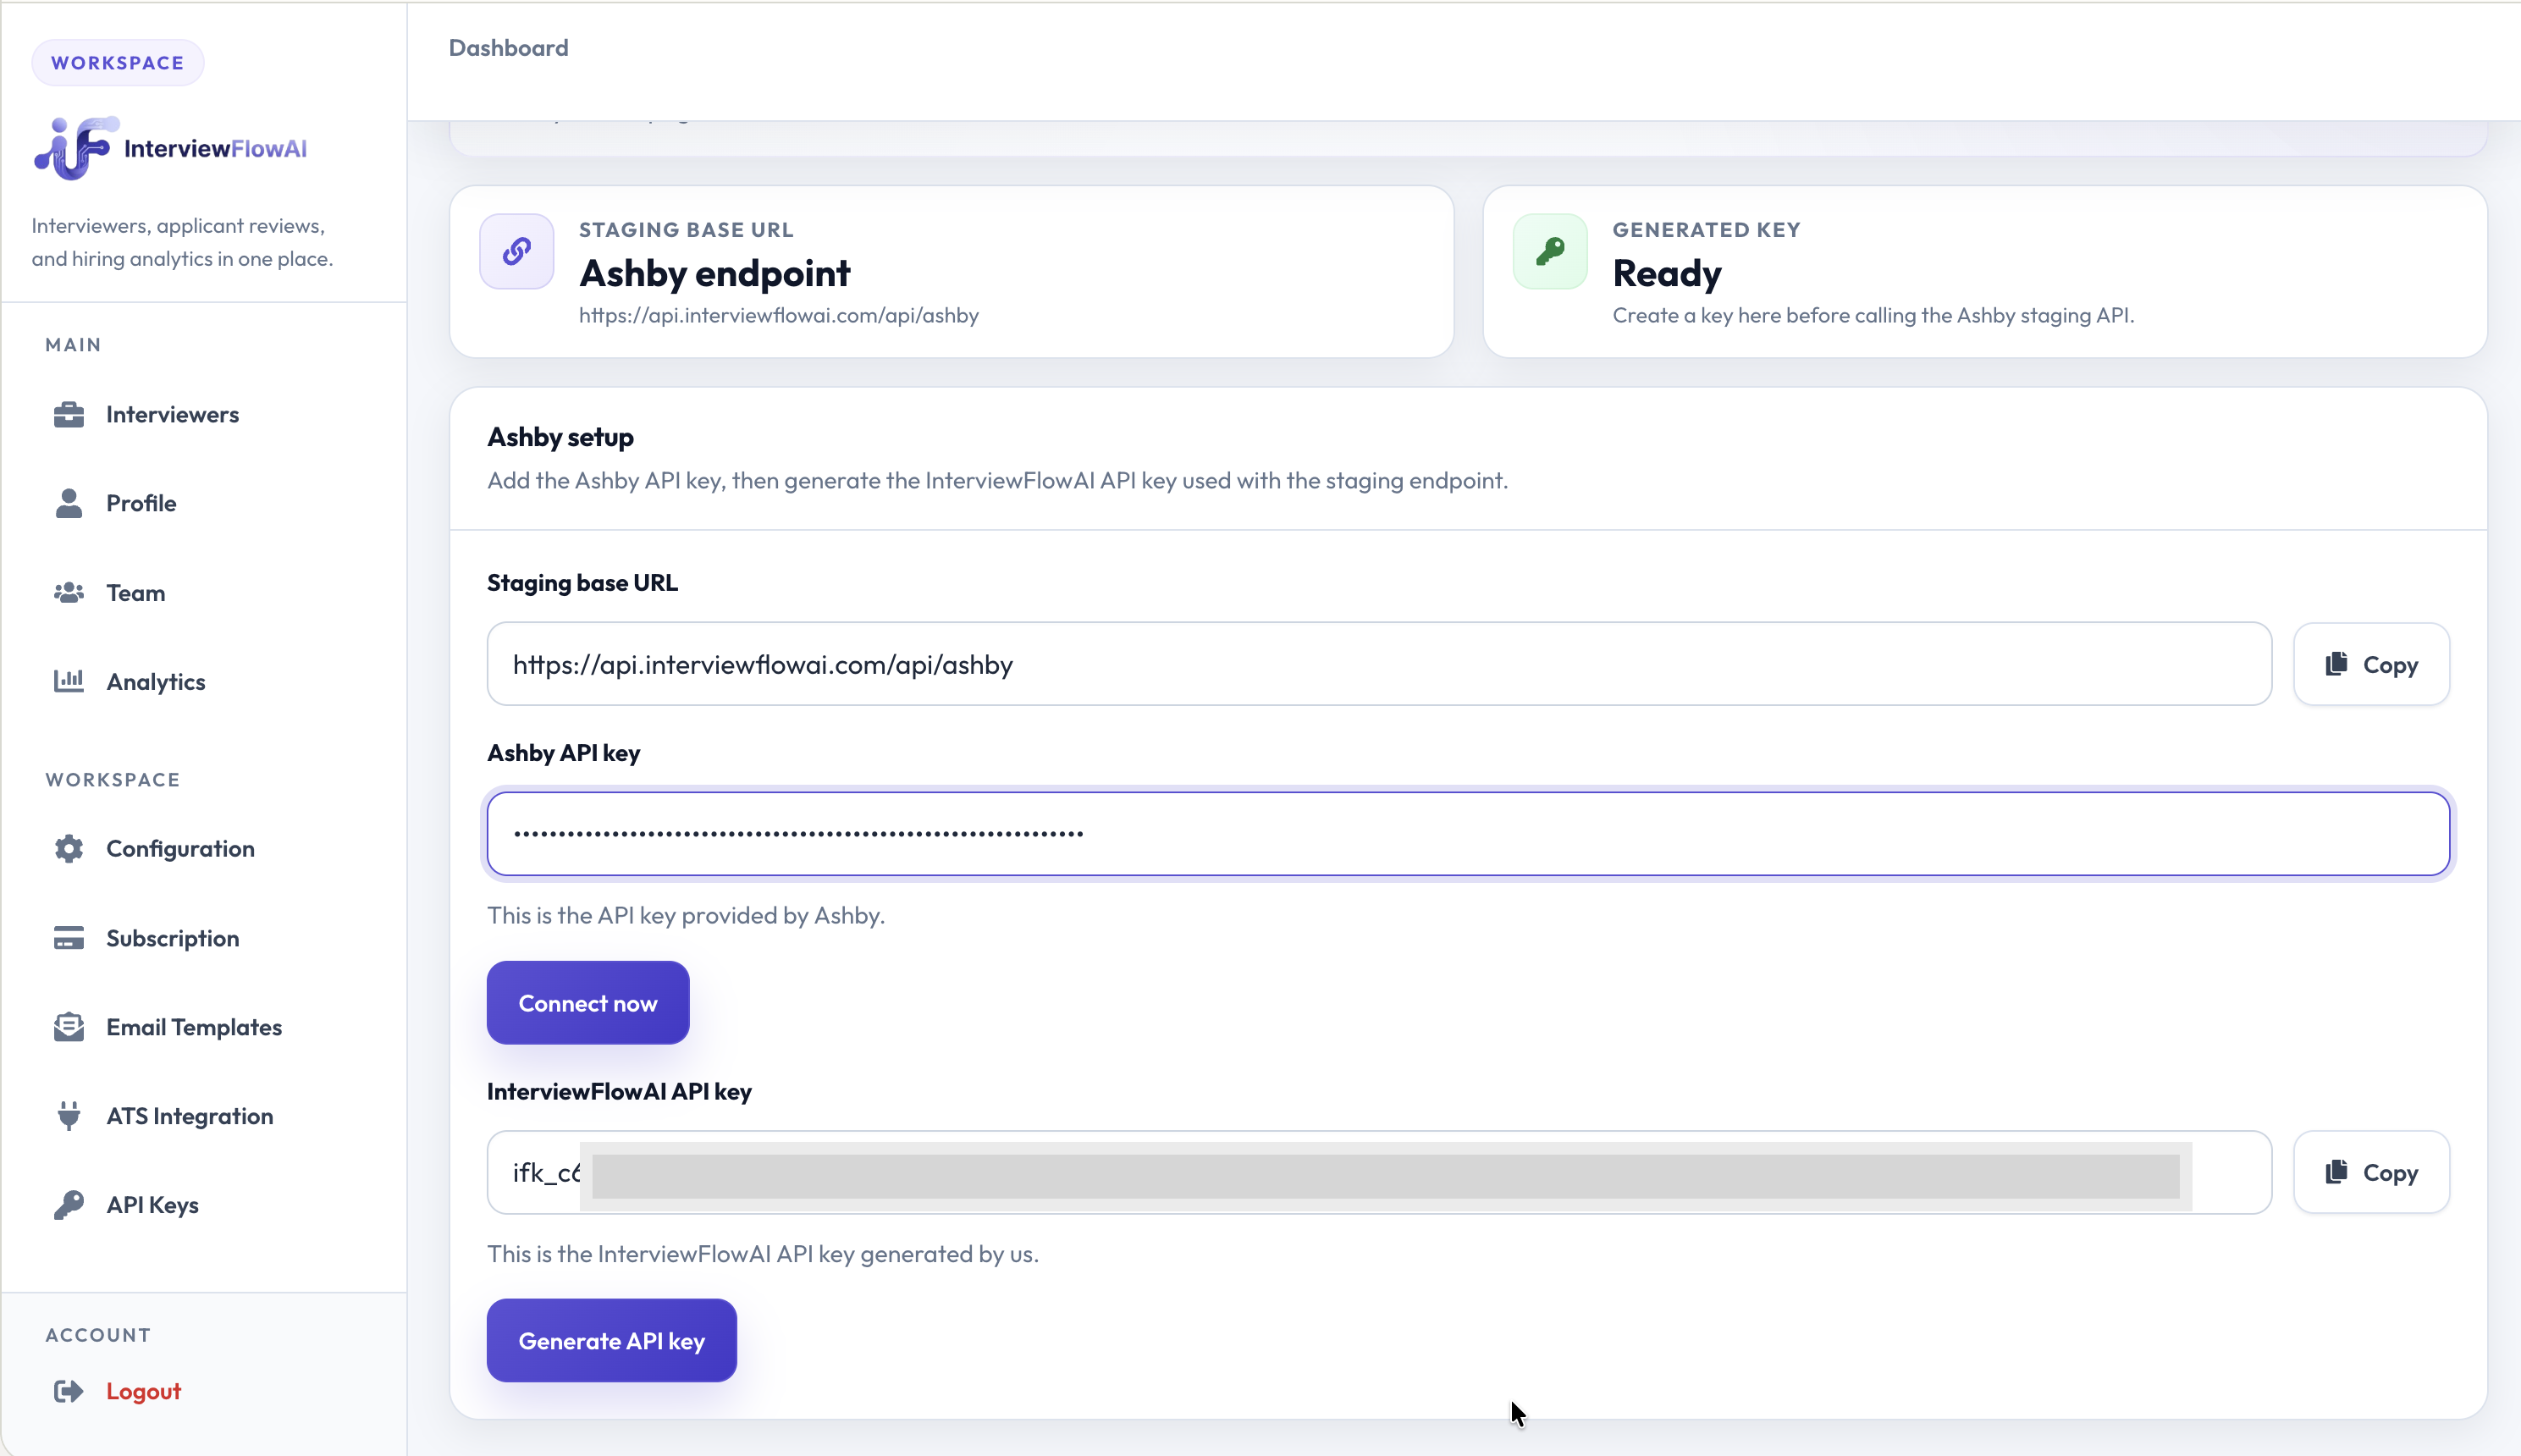Open the Interviewers page
The width and height of the screenshot is (2521, 1456).
pos(172,414)
